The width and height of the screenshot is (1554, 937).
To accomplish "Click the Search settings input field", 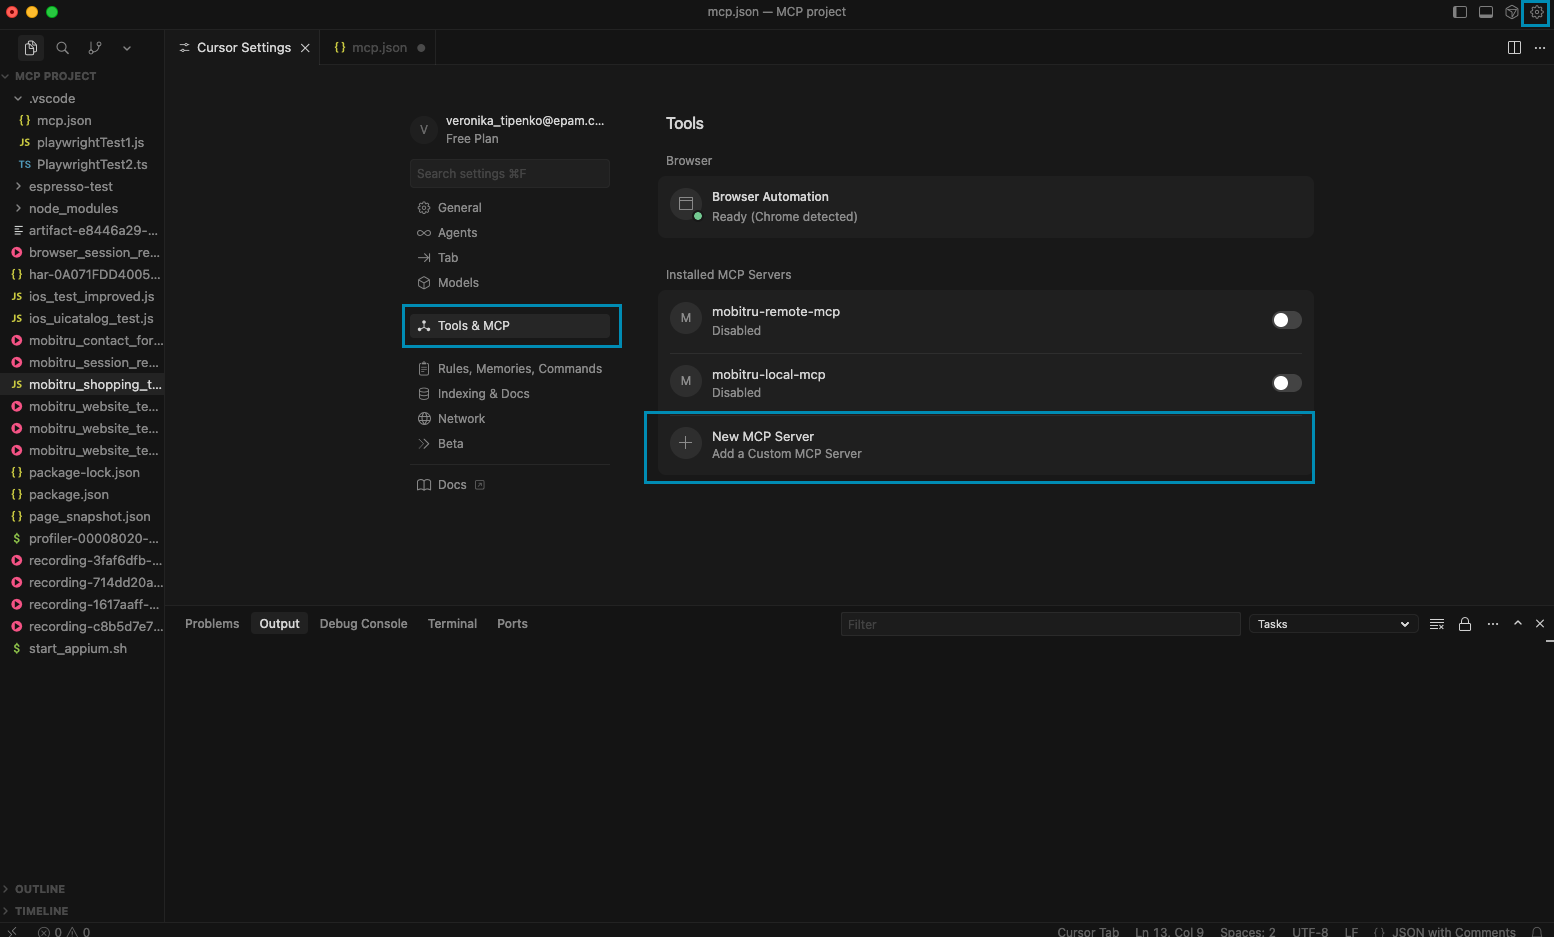I will (x=509, y=174).
